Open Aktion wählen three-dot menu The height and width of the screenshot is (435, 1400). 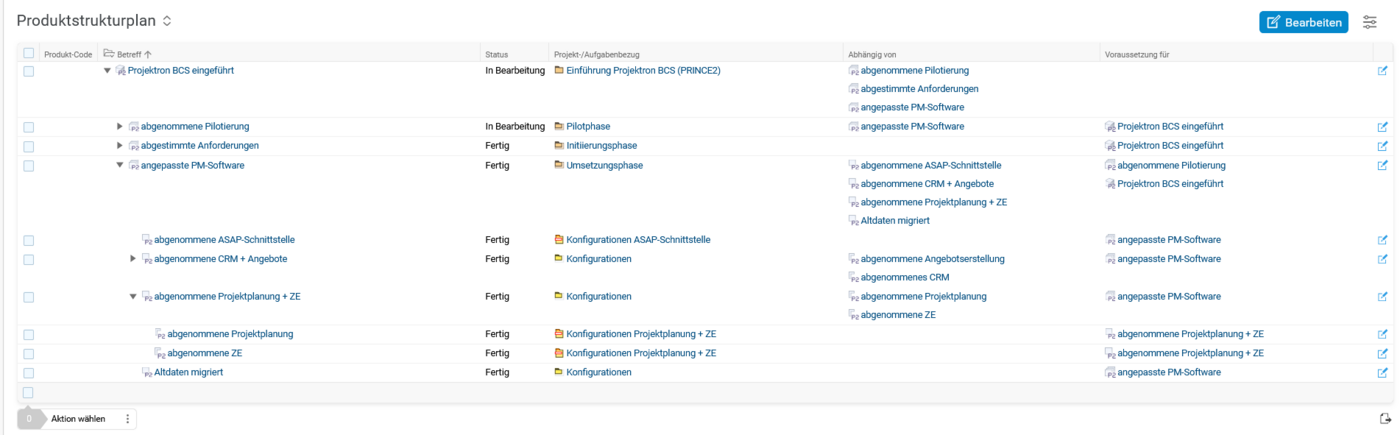[127, 419]
